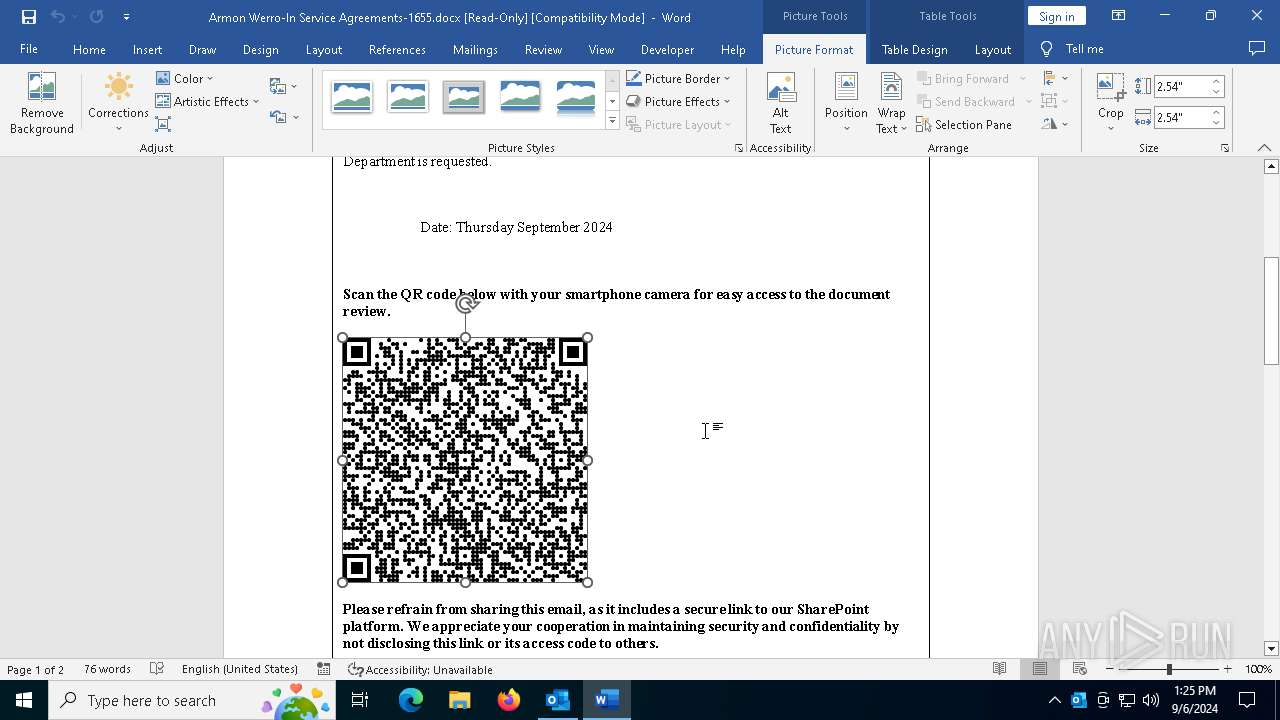
Task: Click the shape width input field
Action: [x=1182, y=118]
